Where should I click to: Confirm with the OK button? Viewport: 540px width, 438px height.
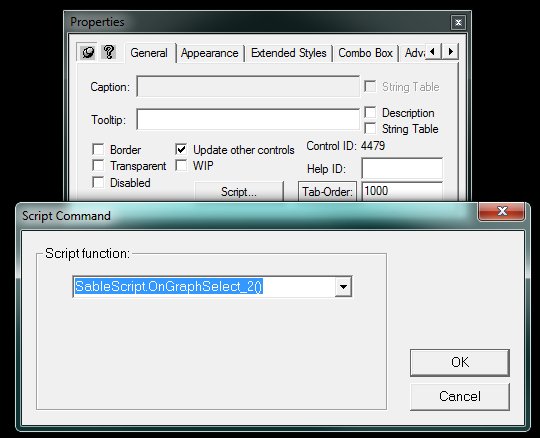[x=460, y=363]
